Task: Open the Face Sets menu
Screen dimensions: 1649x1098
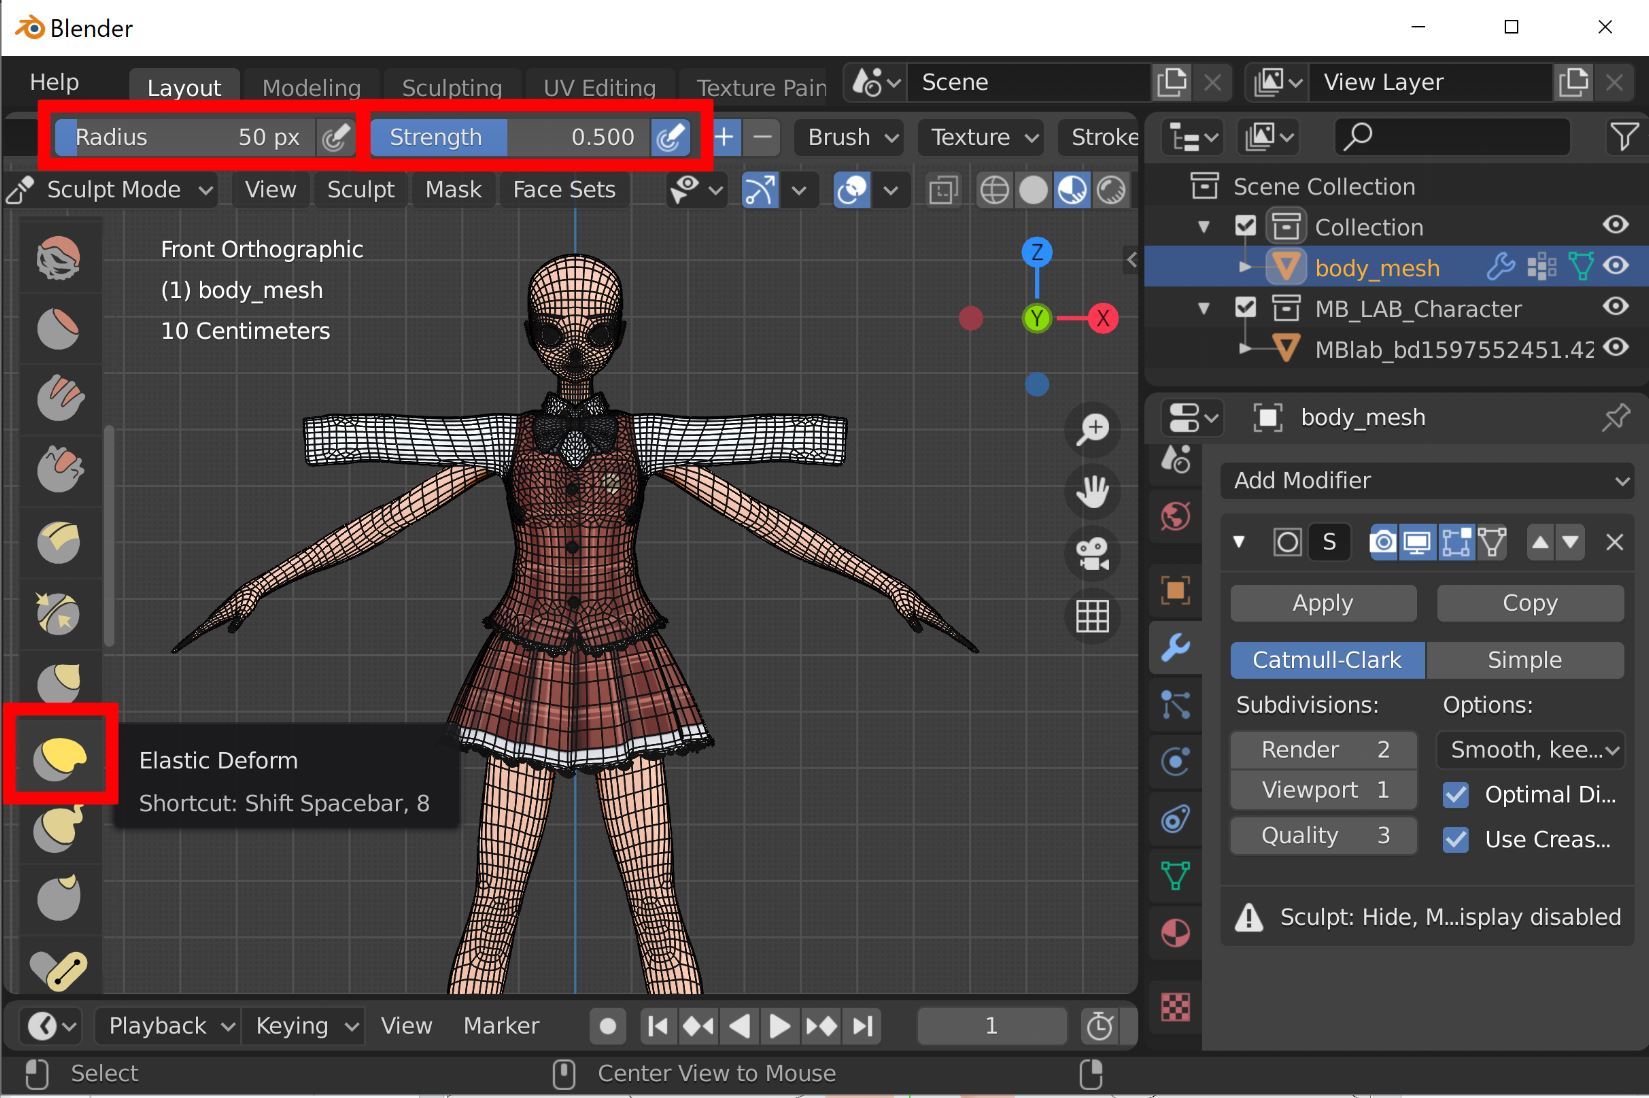Action: 564,190
